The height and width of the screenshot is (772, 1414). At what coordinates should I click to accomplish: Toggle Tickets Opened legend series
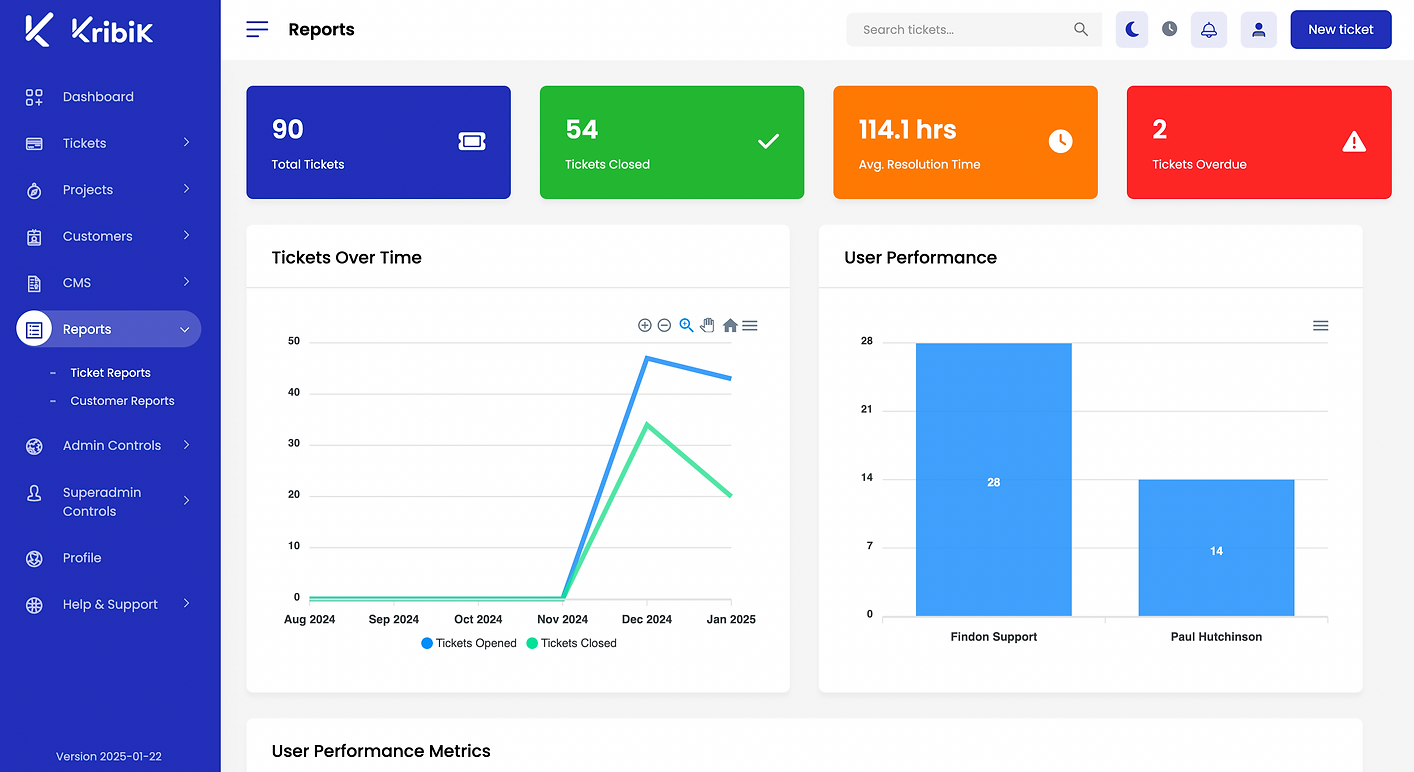click(x=469, y=643)
